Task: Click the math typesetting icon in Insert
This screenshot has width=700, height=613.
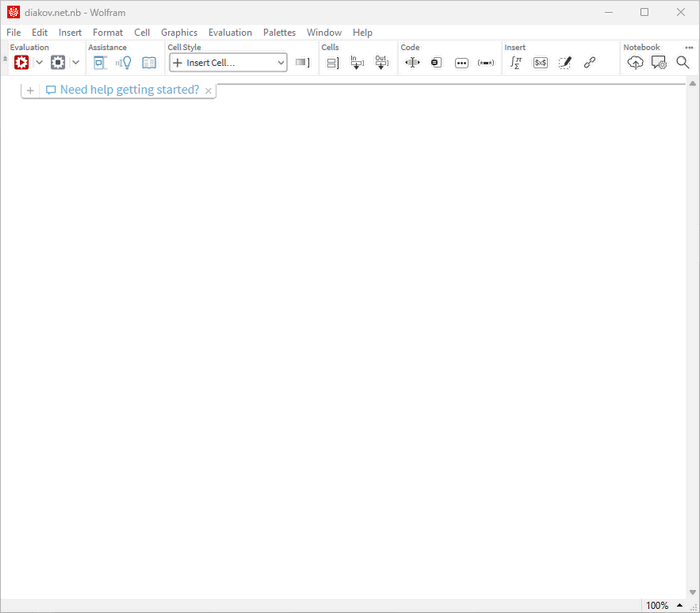Action: tap(515, 62)
